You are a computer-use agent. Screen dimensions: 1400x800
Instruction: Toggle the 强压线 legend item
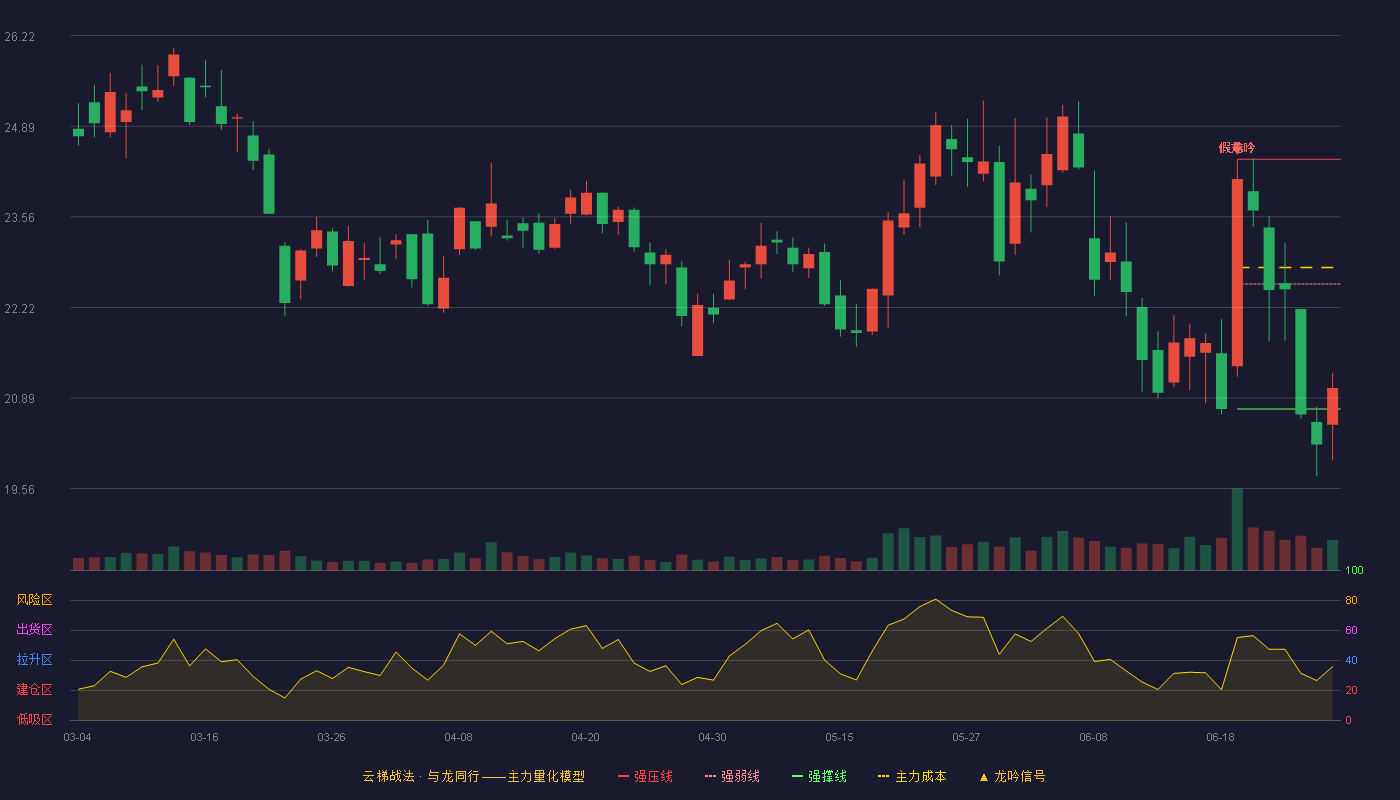click(645, 776)
